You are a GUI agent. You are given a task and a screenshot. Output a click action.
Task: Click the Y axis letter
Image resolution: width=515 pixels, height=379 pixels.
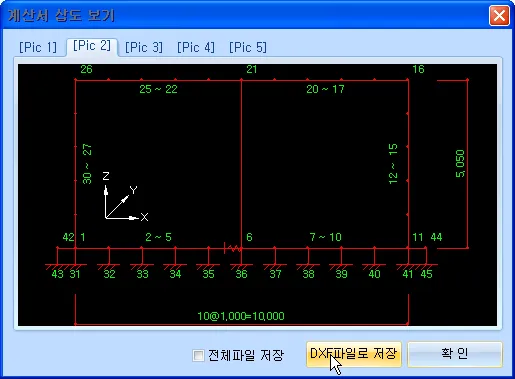click(x=134, y=190)
